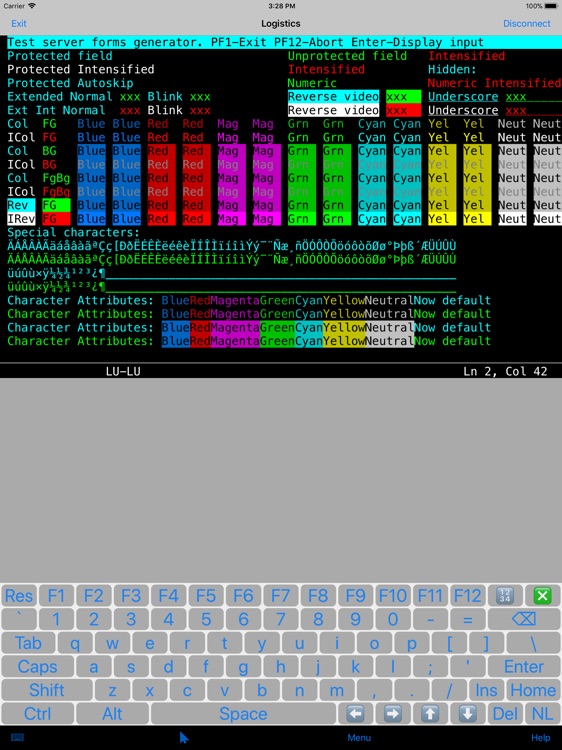This screenshot has height=750, width=562.
Task: Click the cyan 'Underscore' field
Action: point(463,97)
